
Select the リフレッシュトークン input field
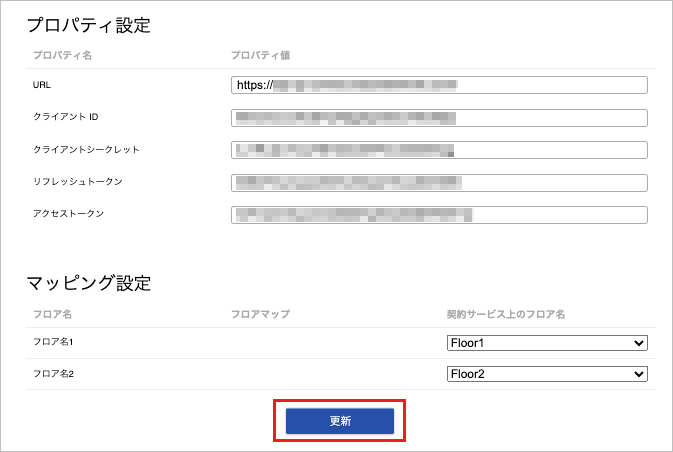[x=439, y=182]
